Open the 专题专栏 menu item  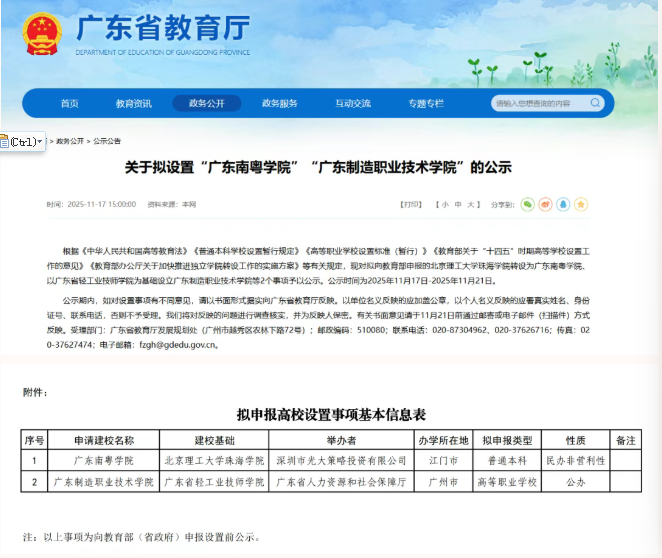425,103
